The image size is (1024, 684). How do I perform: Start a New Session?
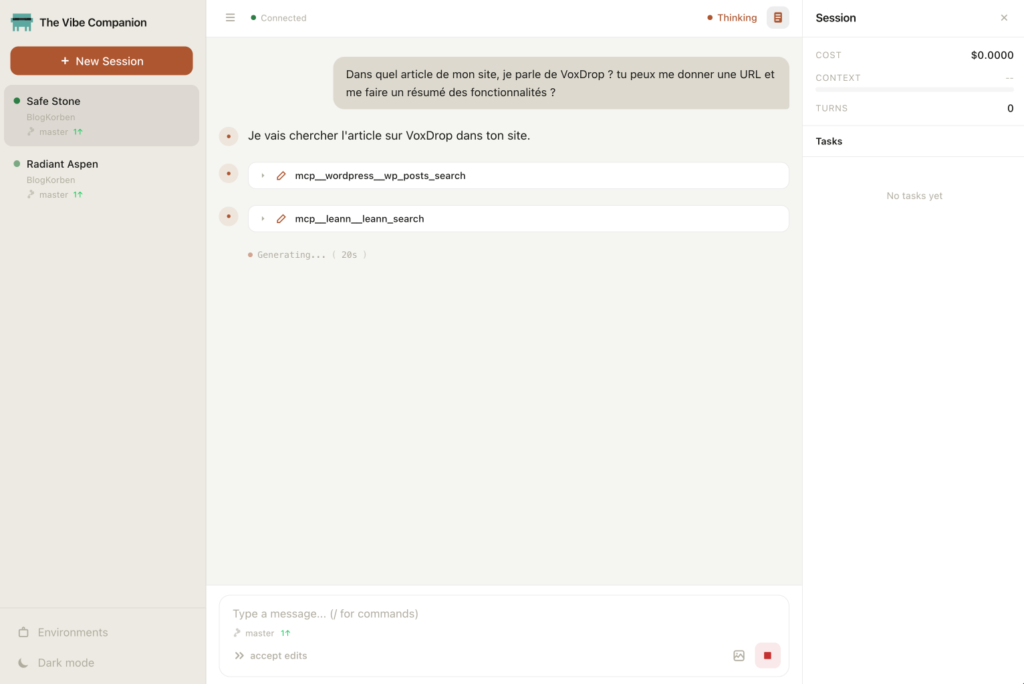pyautogui.click(x=101, y=61)
